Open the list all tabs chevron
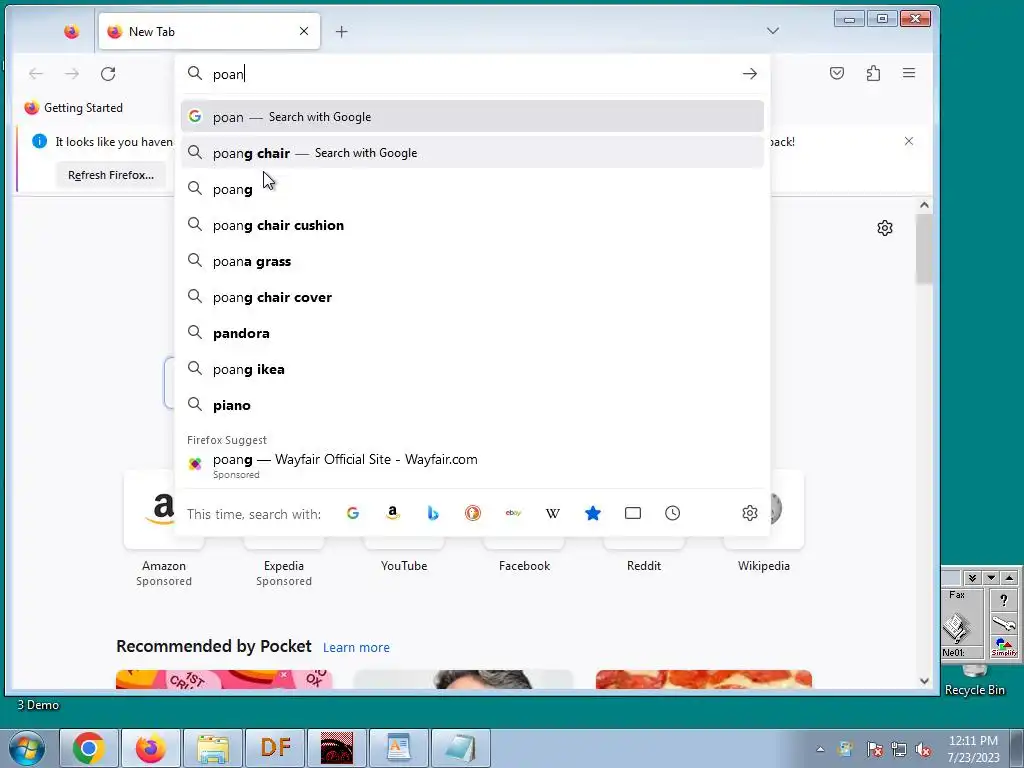The height and width of the screenshot is (768, 1024). (x=773, y=31)
